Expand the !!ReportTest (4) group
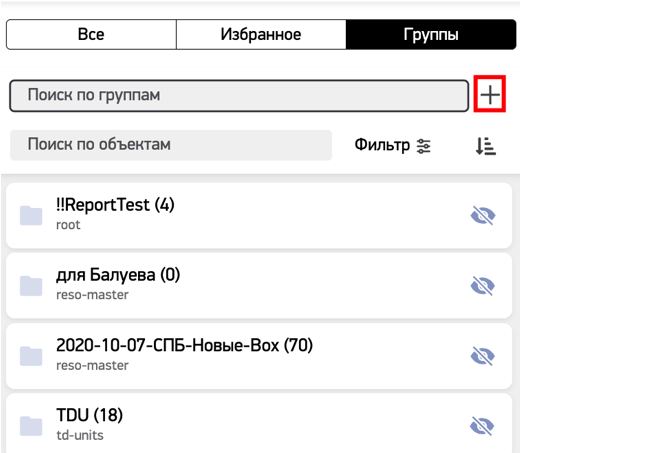This screenshot has height=453, width=646. pyautogui.click(x=115, y=205)
